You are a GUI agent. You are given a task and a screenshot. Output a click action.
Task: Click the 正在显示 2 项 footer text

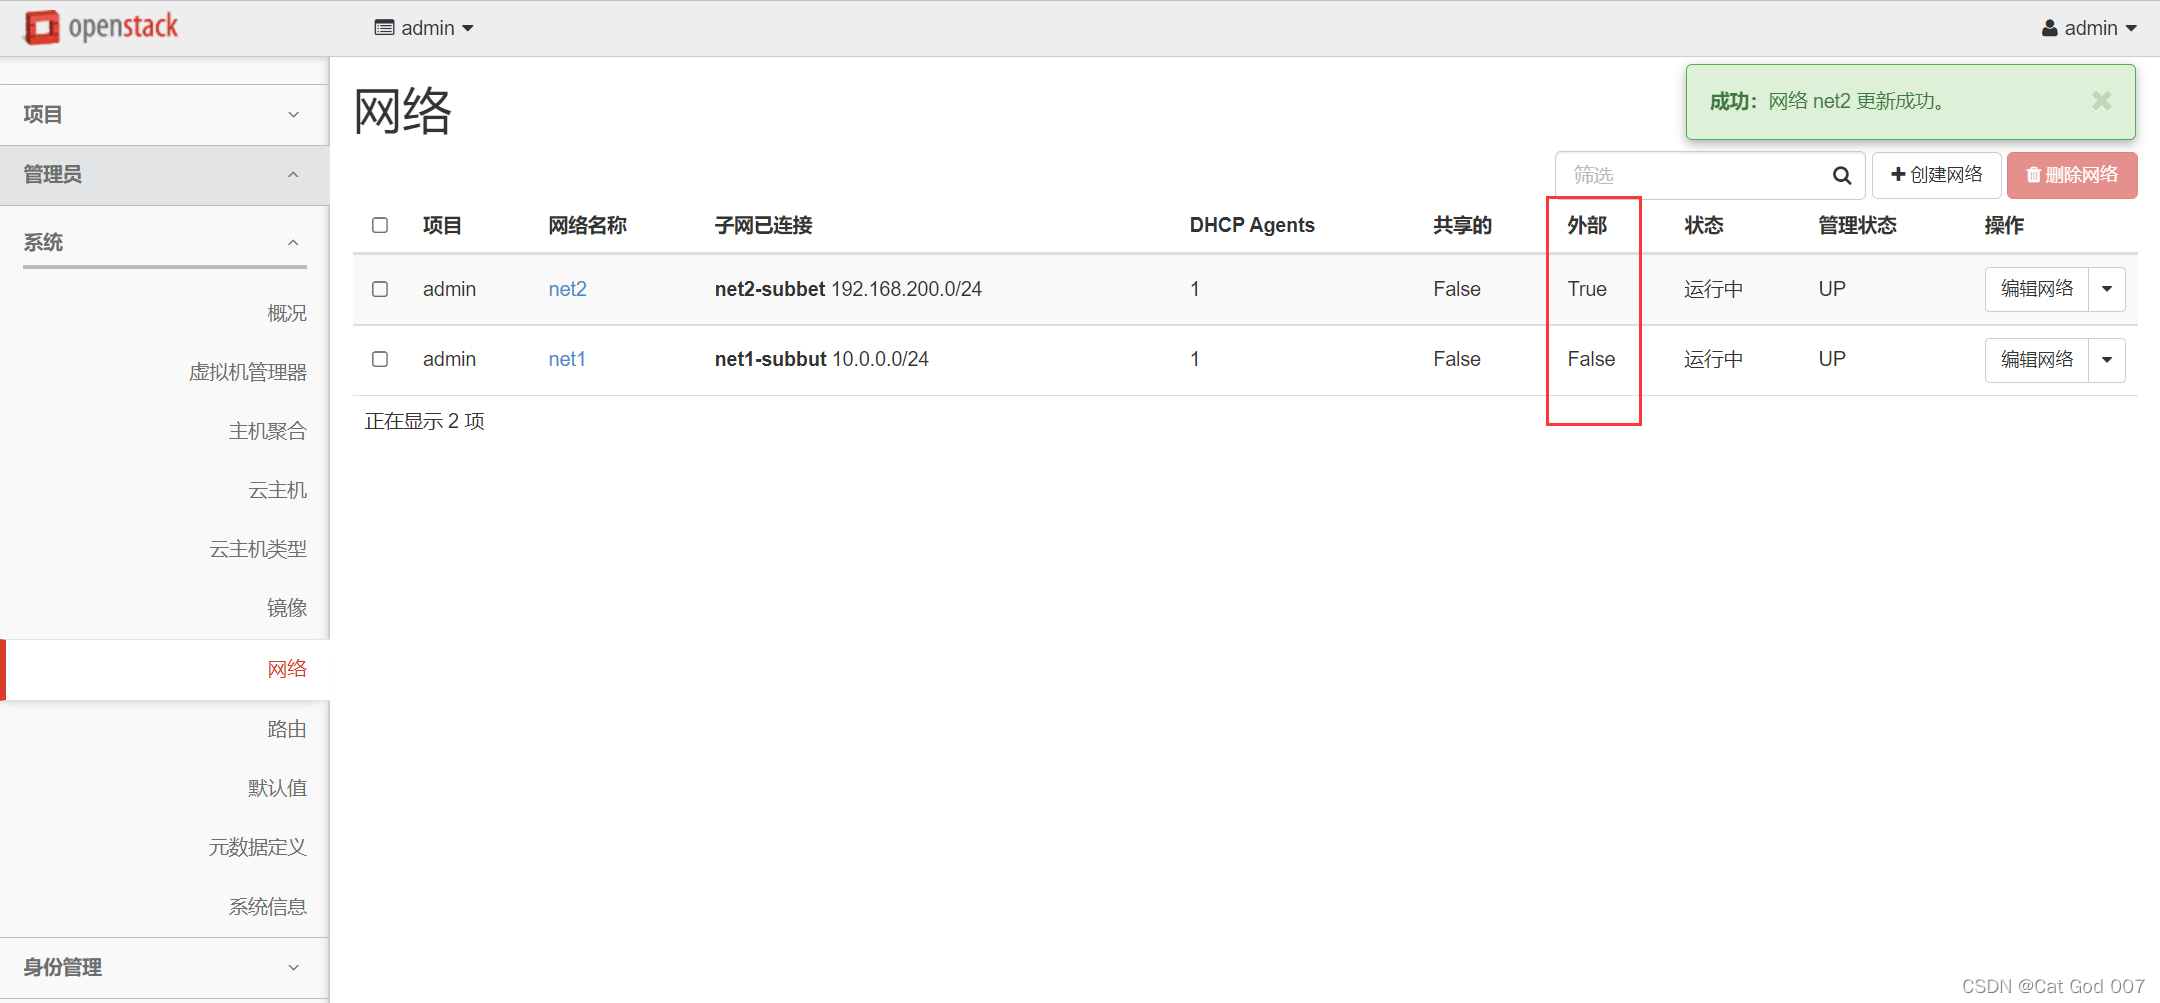tap(424, 421)
